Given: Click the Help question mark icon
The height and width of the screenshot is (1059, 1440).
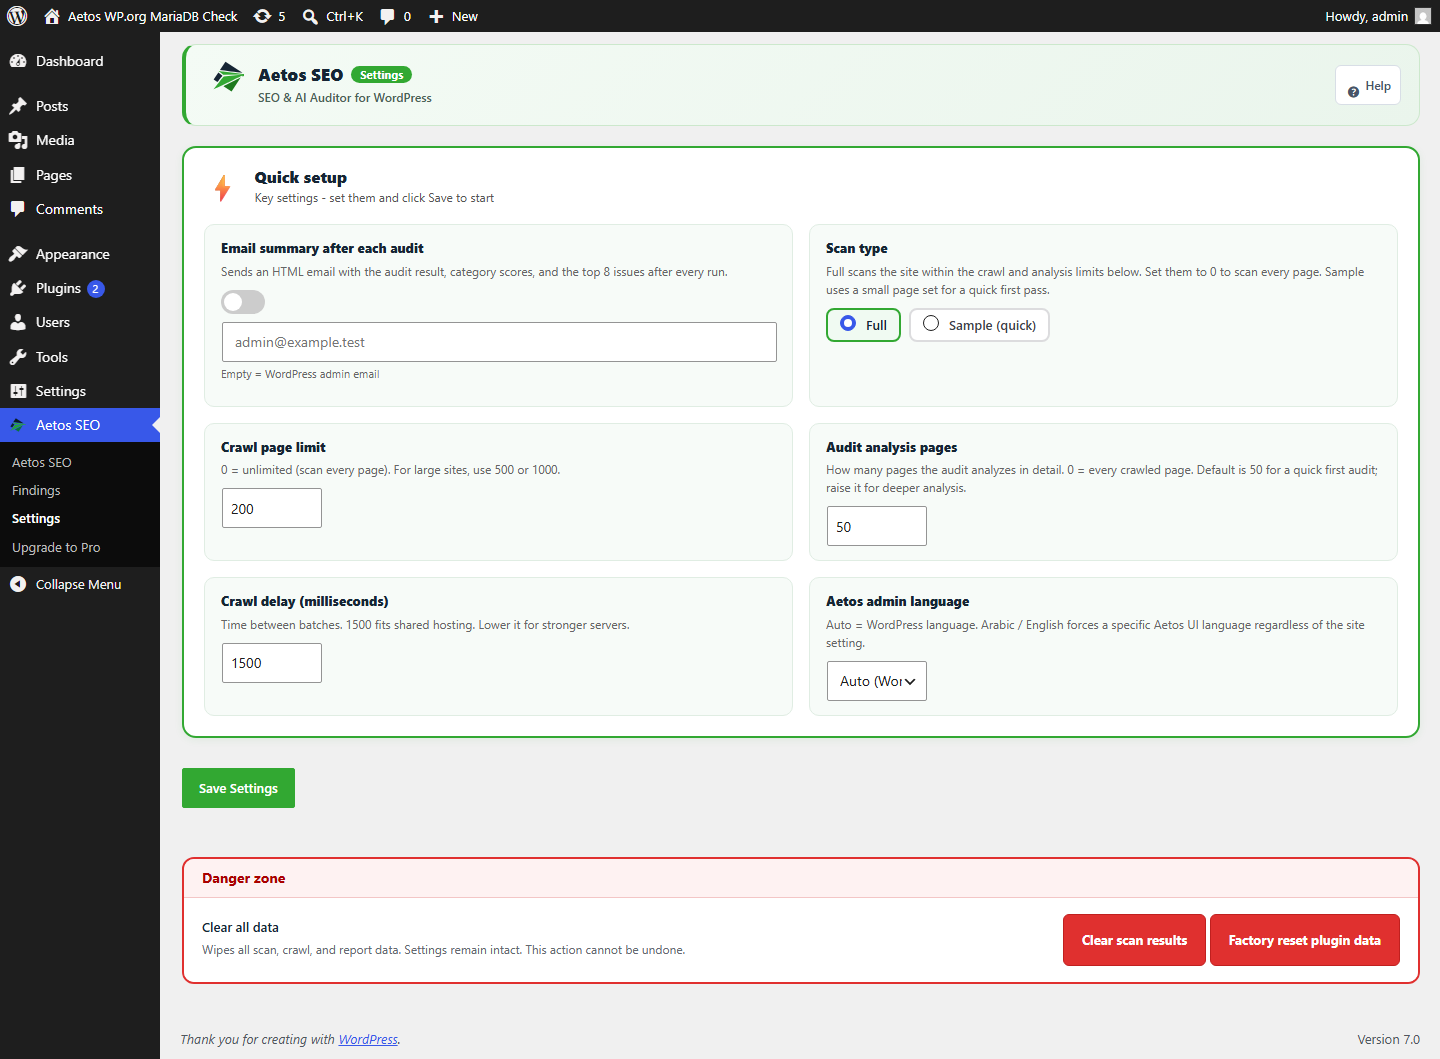Looking at the screenshot, I should tap(1353, 91).
